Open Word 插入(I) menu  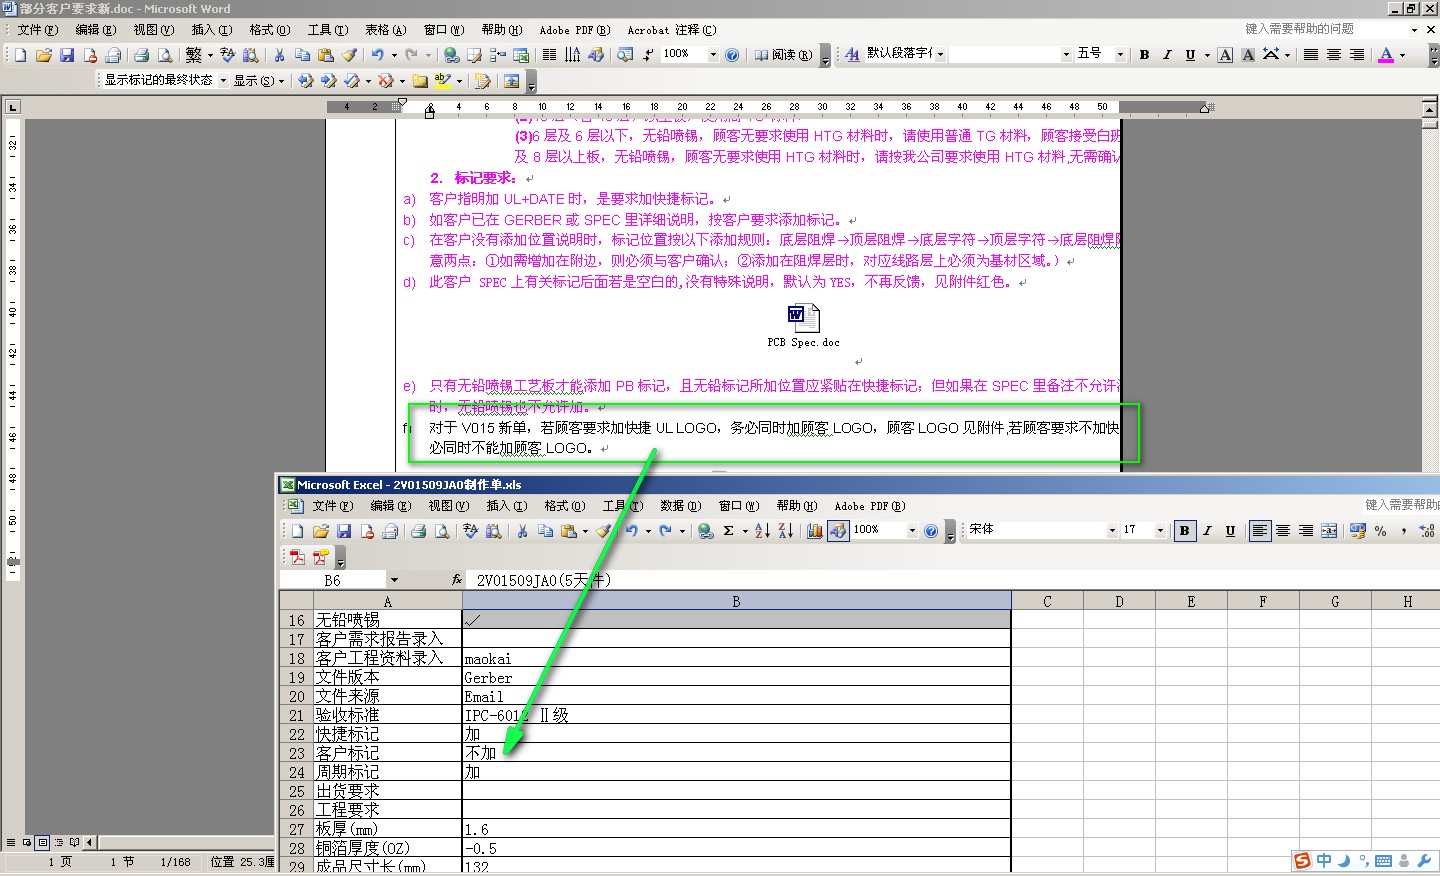212,30
